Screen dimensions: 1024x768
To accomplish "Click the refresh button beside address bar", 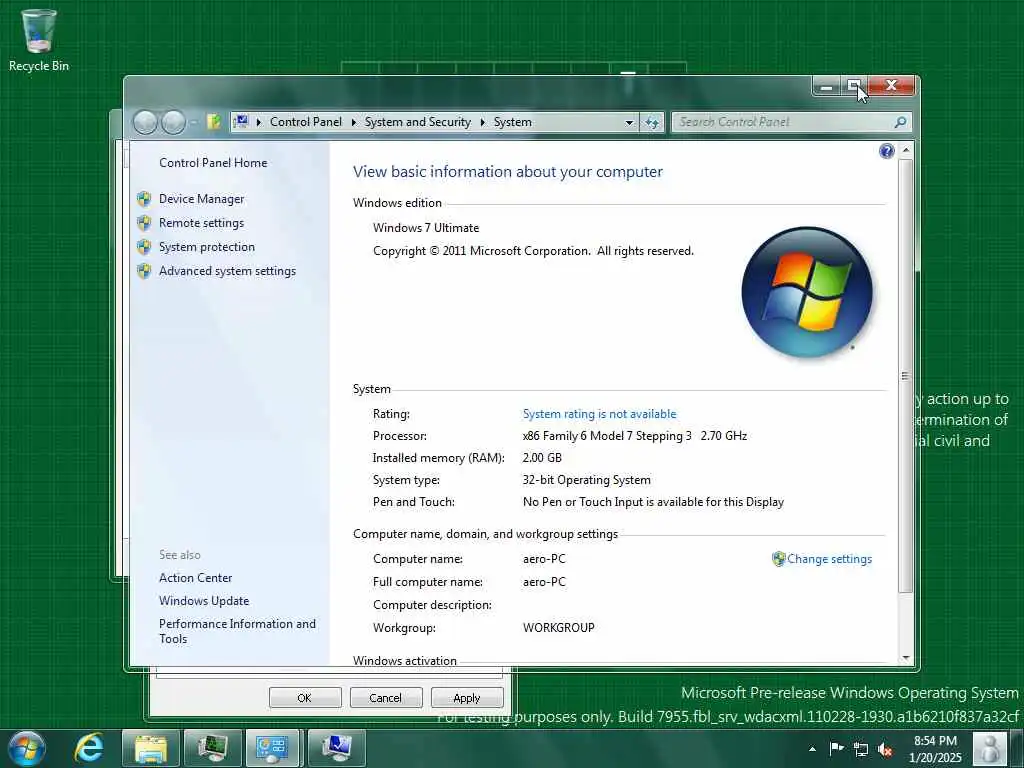I will (x=652, y=122).
